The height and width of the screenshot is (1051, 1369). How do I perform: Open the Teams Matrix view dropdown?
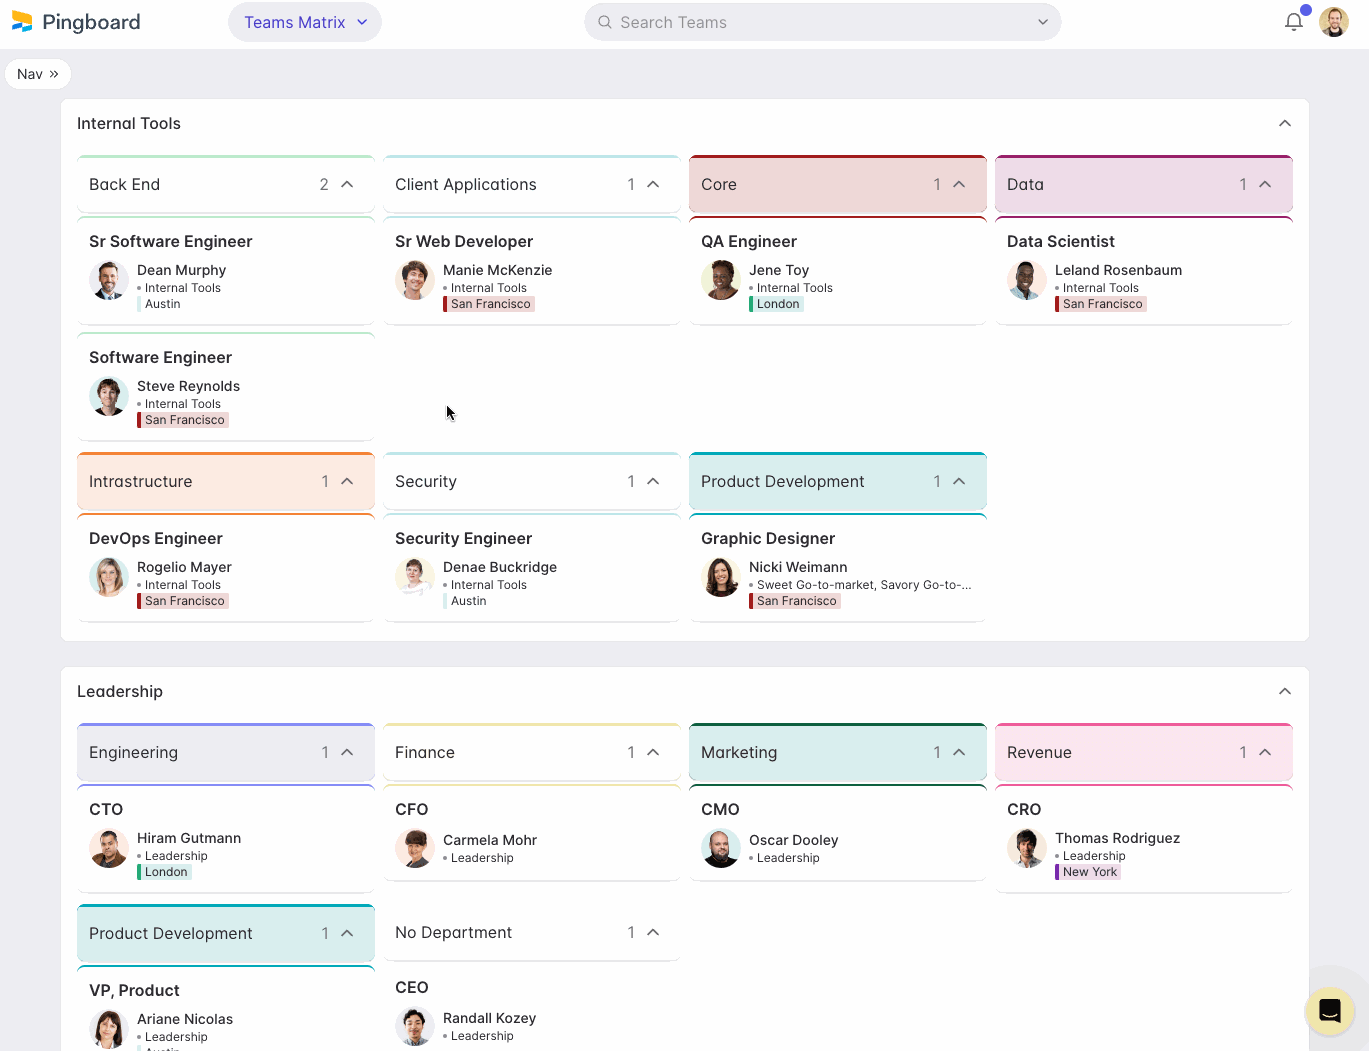tap(305, 22)
